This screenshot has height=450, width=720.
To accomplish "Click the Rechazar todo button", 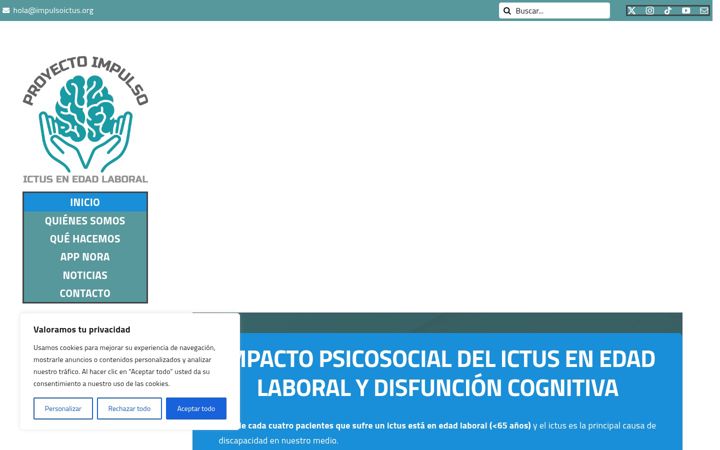I will (x=129, y=408).
